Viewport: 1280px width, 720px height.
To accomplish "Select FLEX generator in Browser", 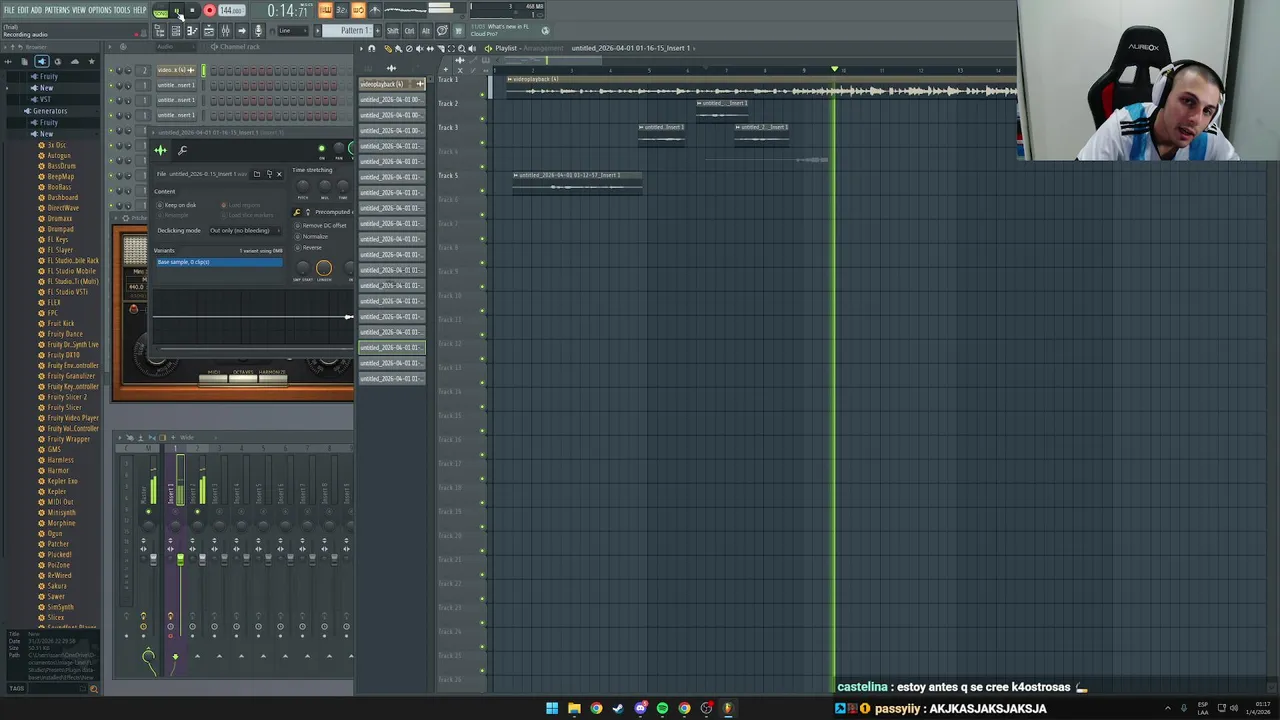I will [x=54, y=303].
